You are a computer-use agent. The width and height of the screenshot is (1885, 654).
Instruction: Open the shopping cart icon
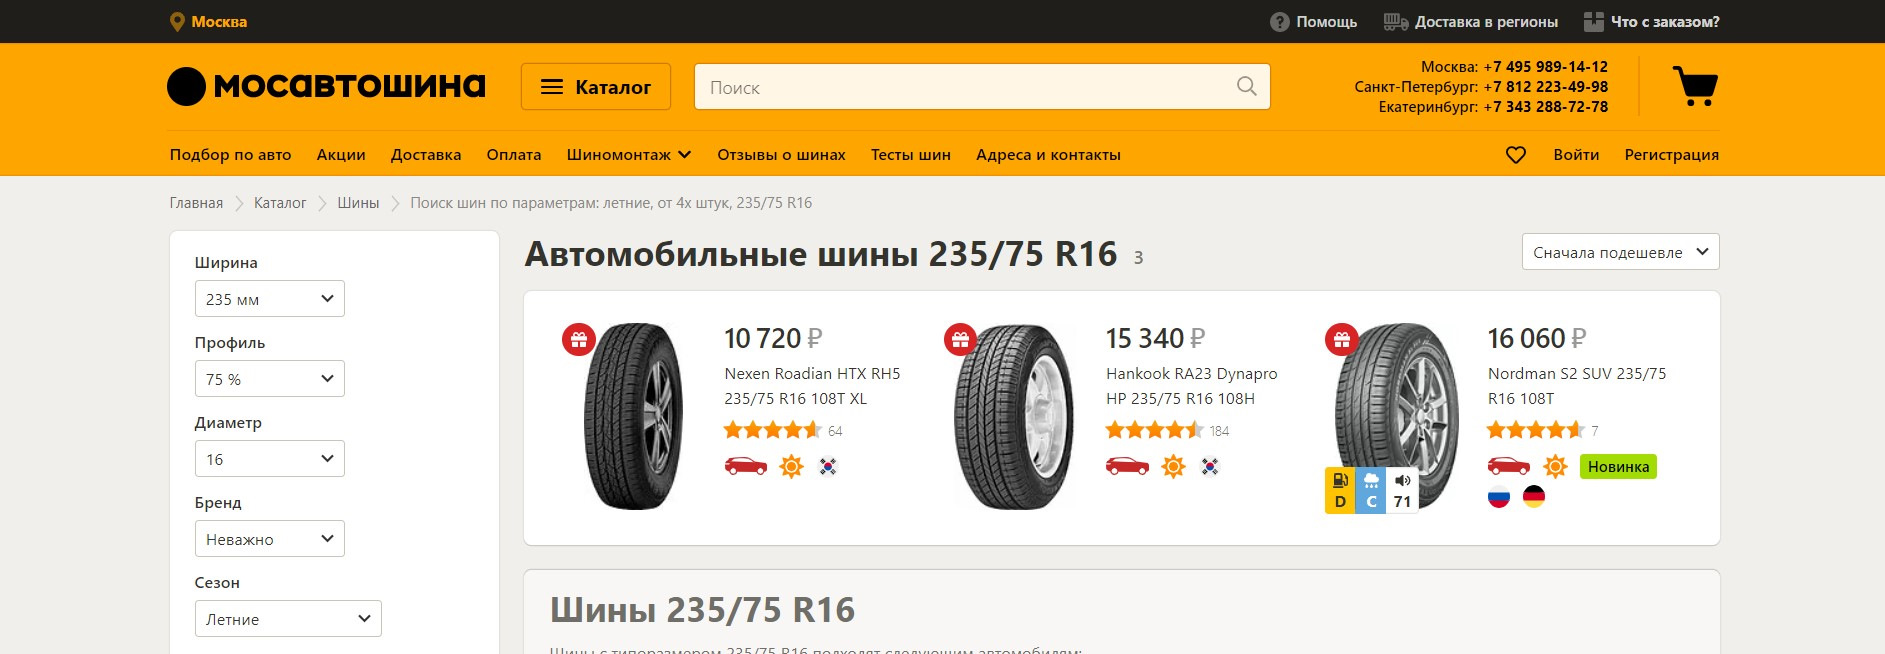1695,86
